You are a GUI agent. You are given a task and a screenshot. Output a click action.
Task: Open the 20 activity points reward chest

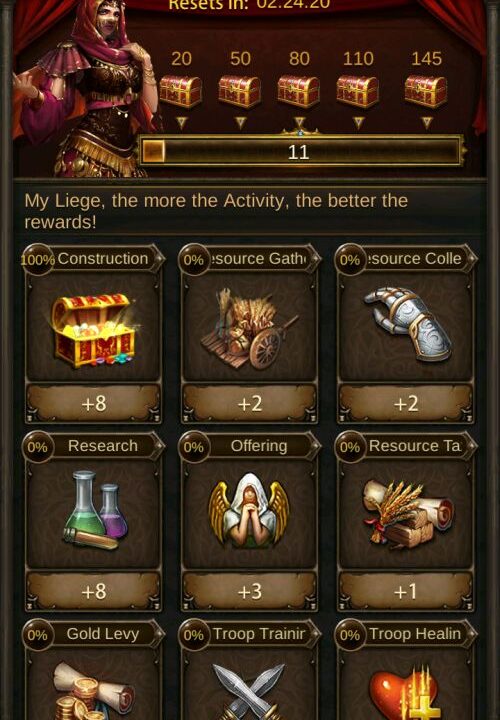coord(180,91)
